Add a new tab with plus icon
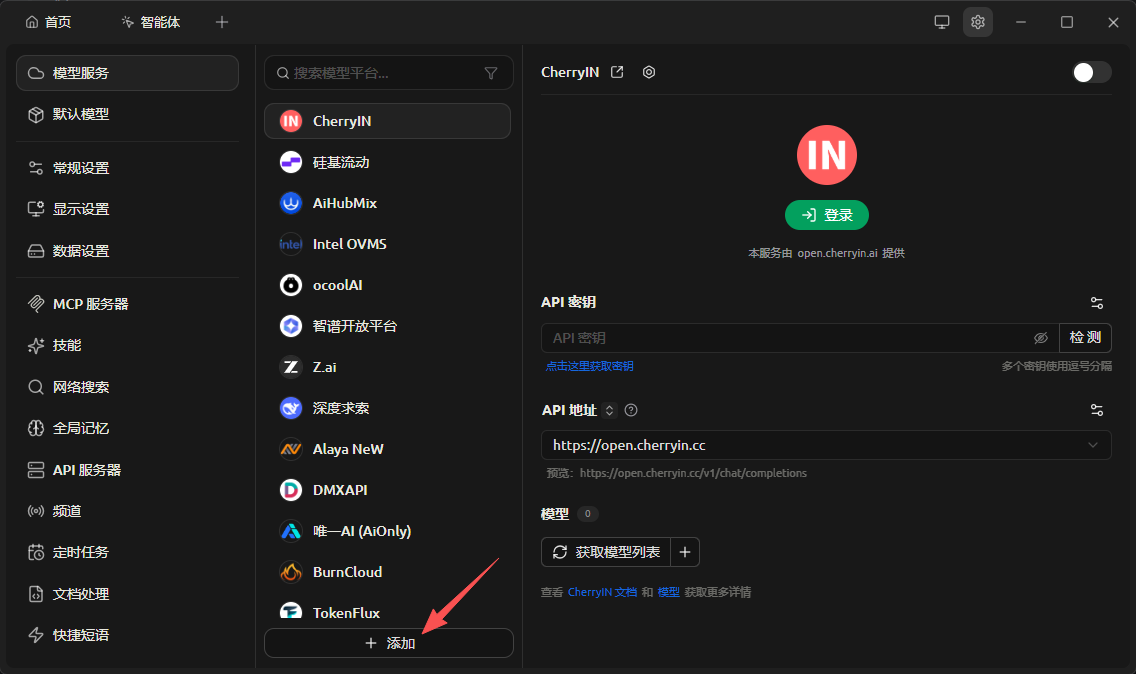Image resolution: width=1136 pixels, height=674 pixels. pos(222,22)
